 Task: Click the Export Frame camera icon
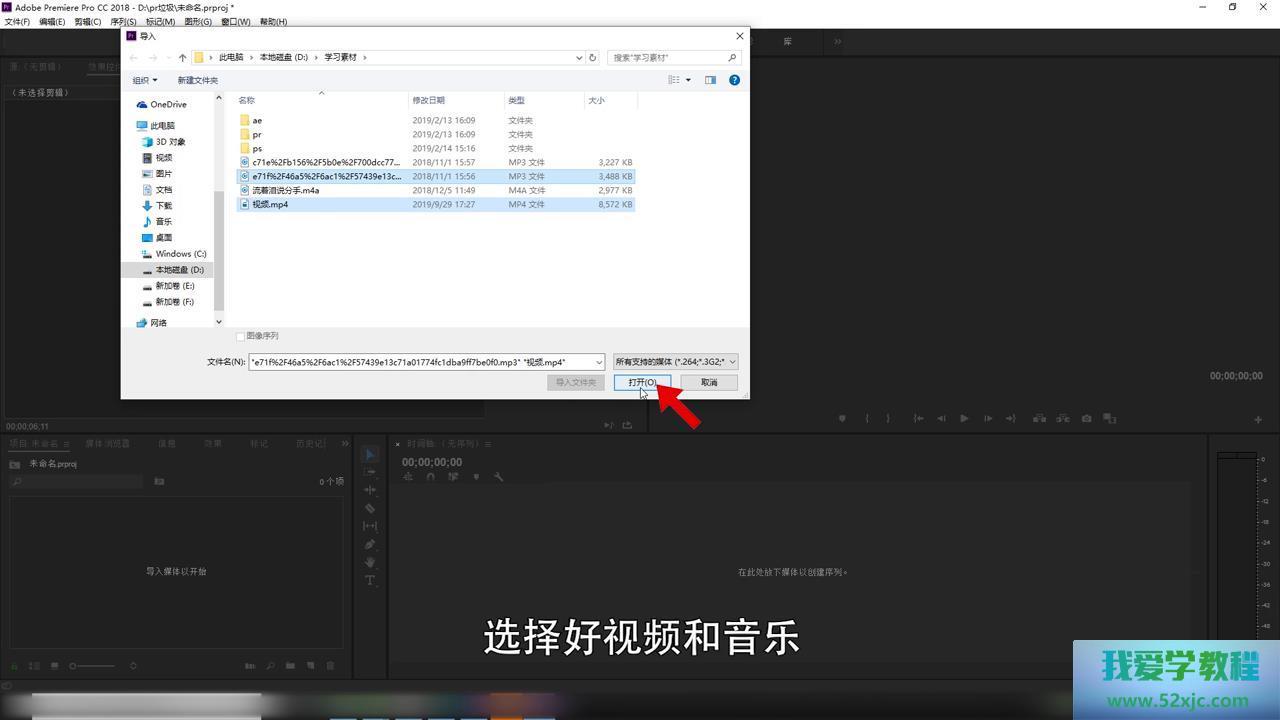click(1086, 419)
